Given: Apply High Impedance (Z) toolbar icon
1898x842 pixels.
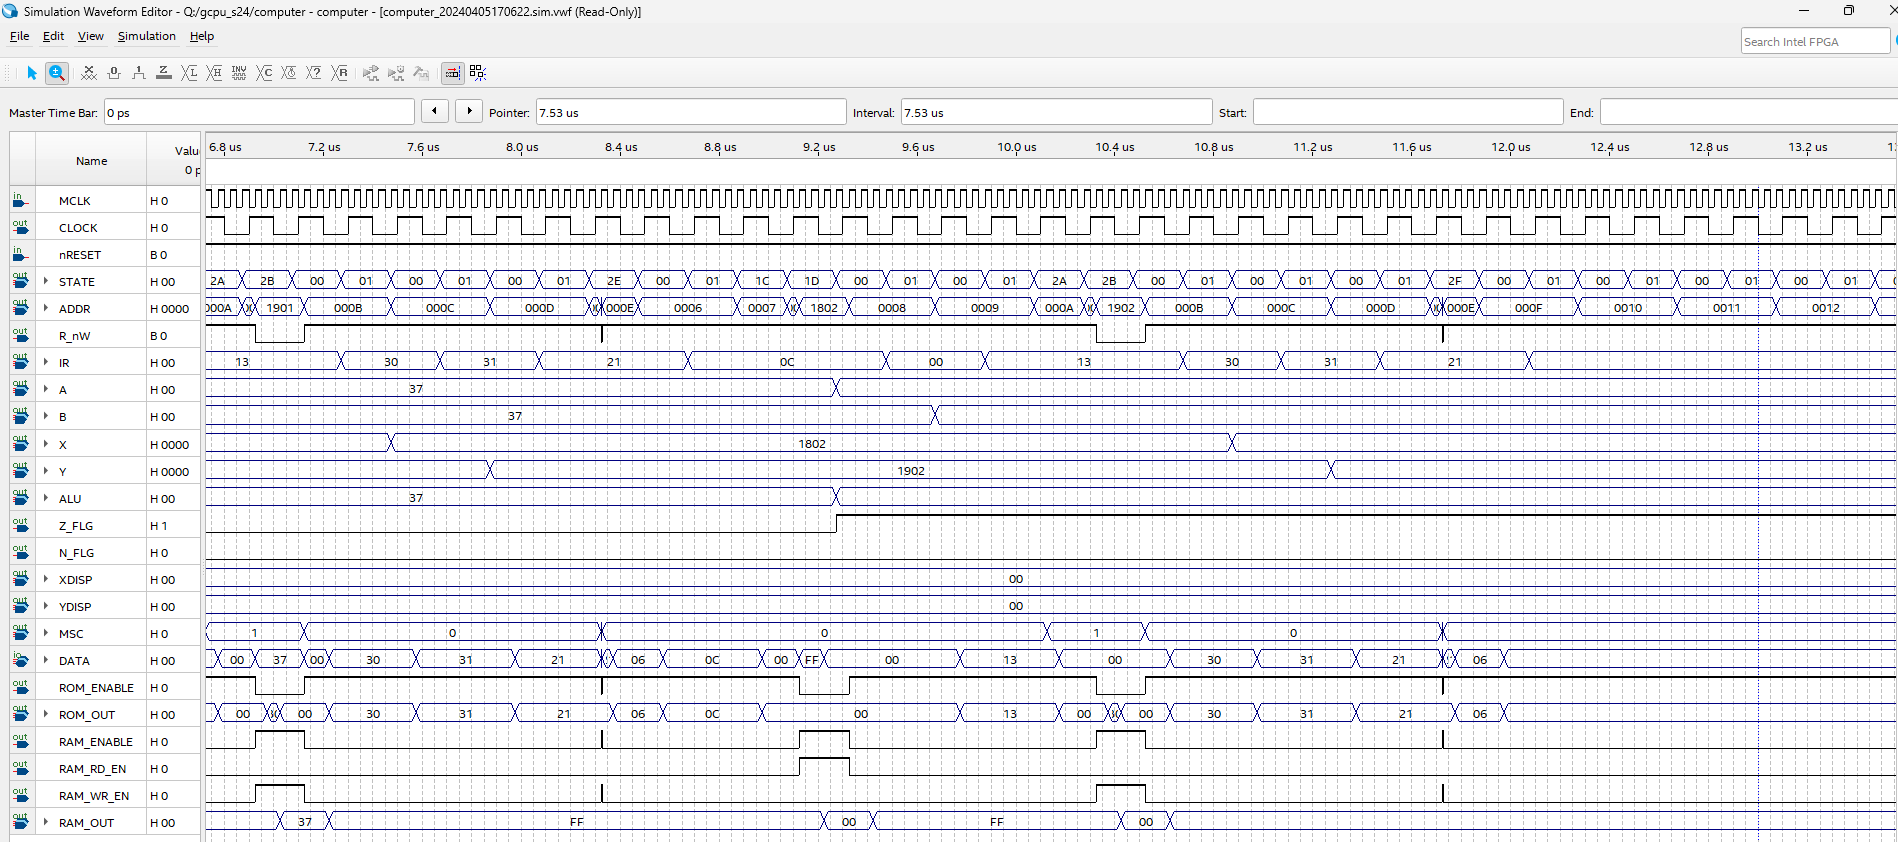Looking at the screenshot, I should coord(164,73).
